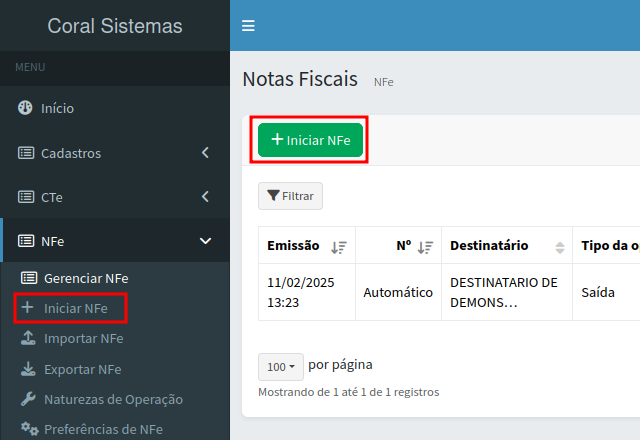Click the Exportar NFe download icon
This screenshot has height=440, width=640.
click(x=28, y=369)
